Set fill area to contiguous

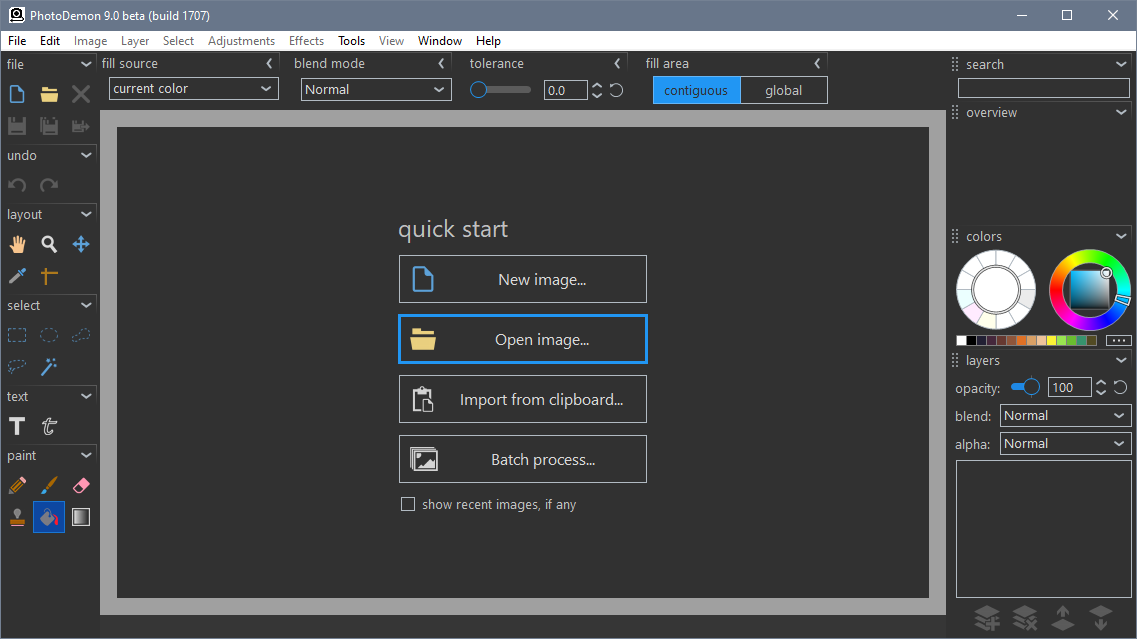[x=696, y=90]
